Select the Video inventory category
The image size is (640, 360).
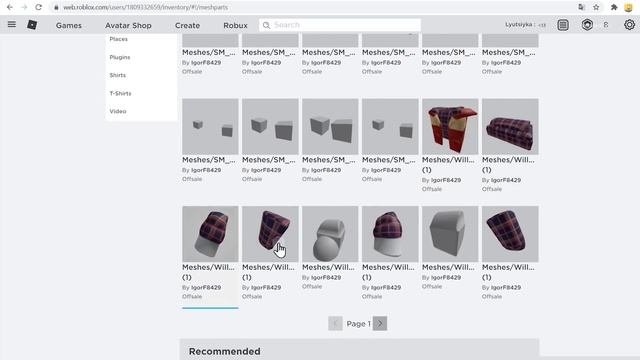click(x=118, y=111)
